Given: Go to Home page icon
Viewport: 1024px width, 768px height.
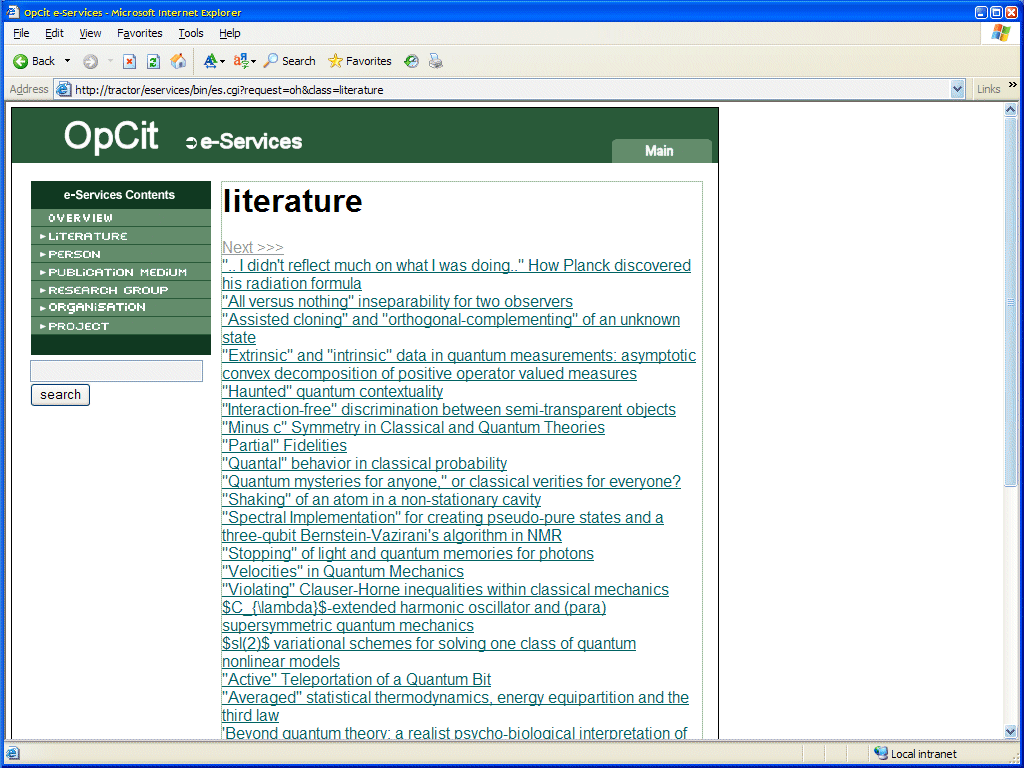Looking at the screenshot, I should click(178, 61).
